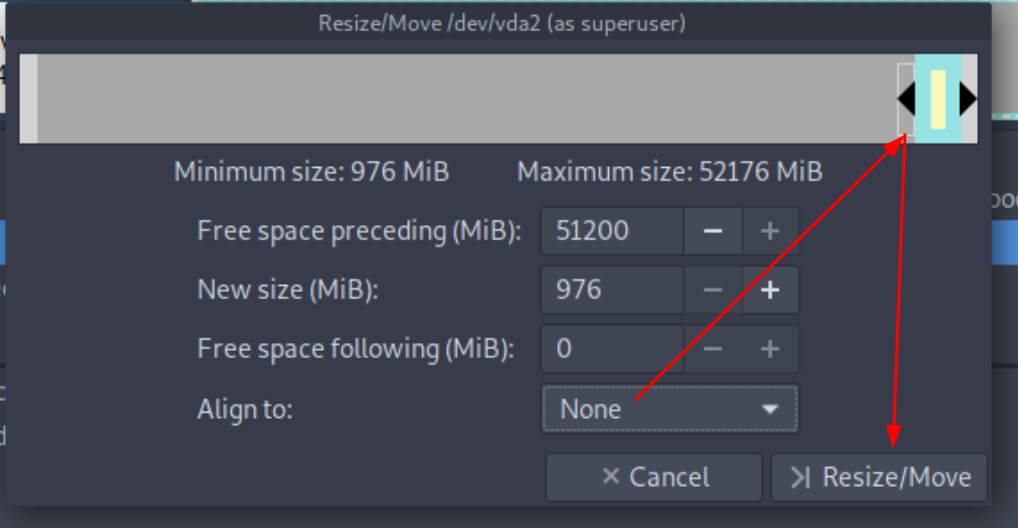Click the minus button beside New size
Viewport: 1018px width, 528px height.
[713, 290]
